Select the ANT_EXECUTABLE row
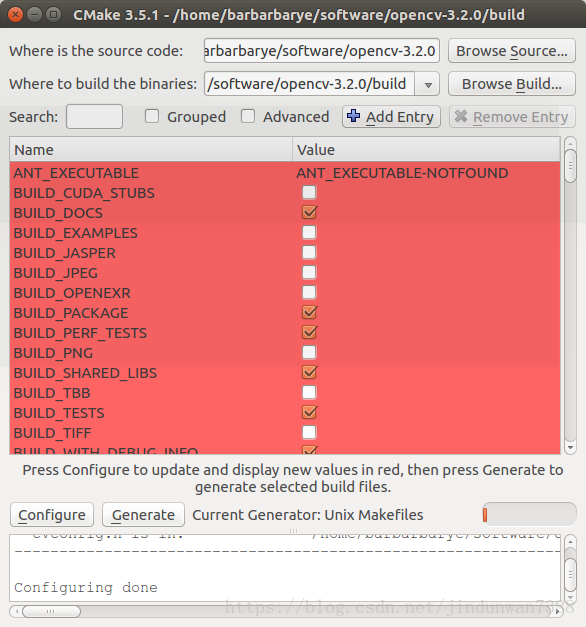 click(285, 173)
